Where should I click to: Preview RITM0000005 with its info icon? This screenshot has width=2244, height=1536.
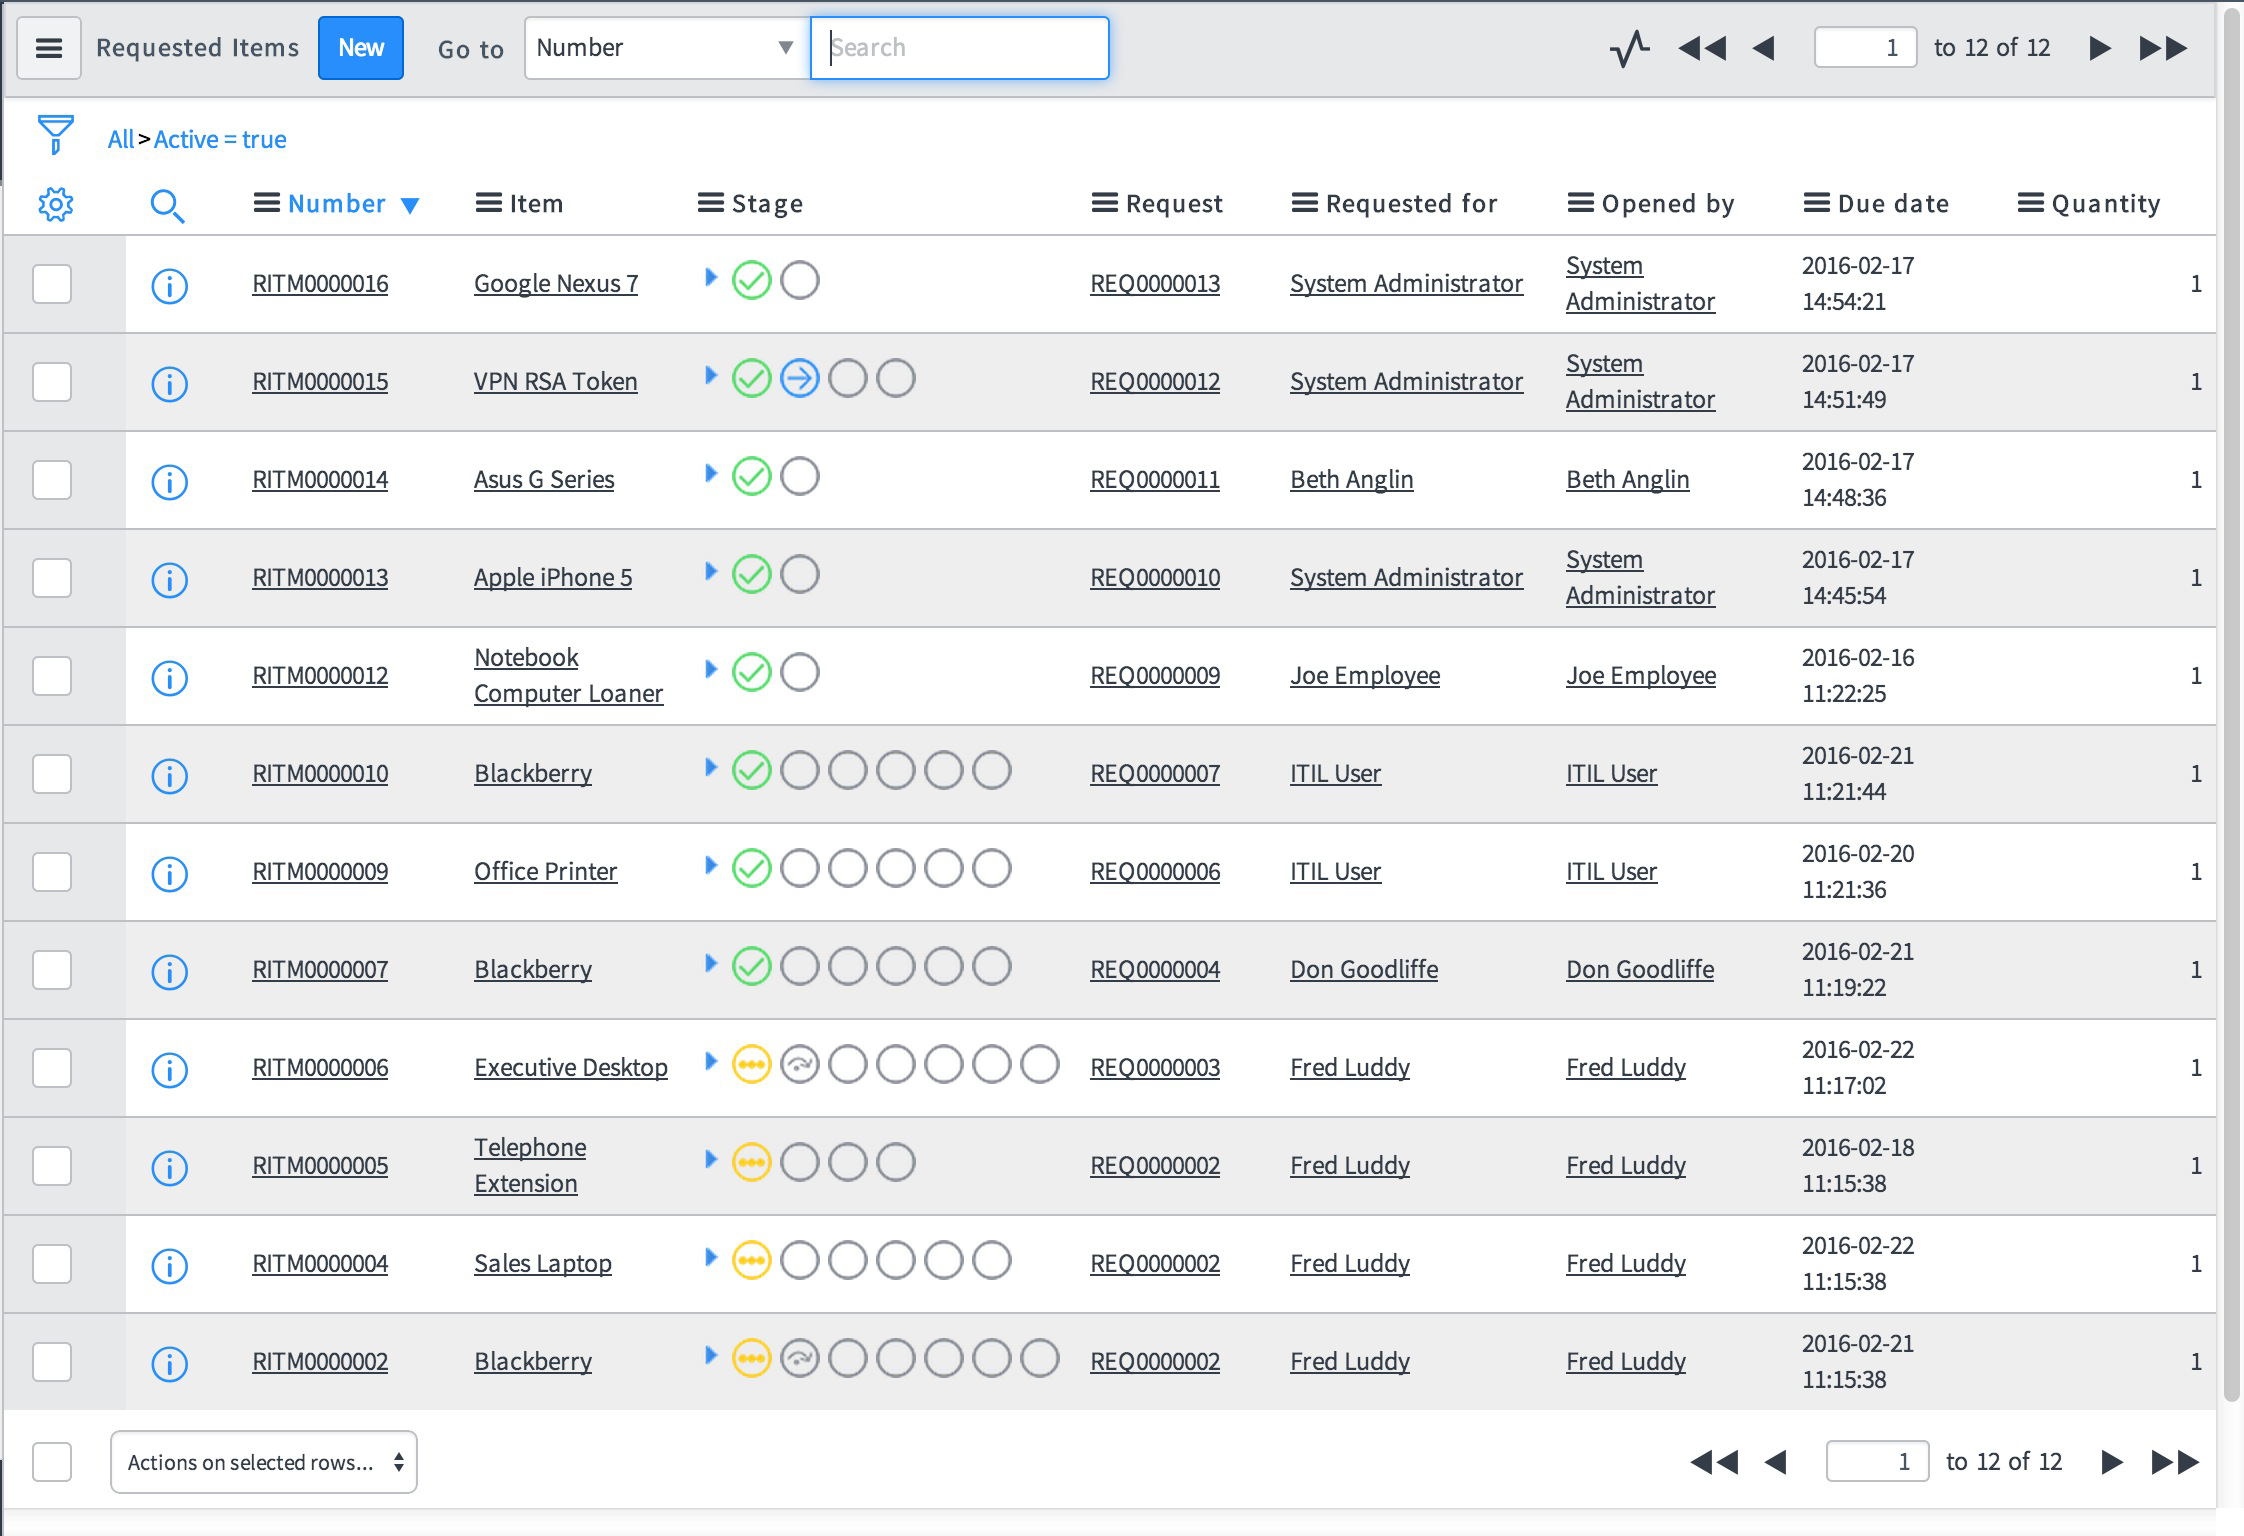coord(169,1168)
